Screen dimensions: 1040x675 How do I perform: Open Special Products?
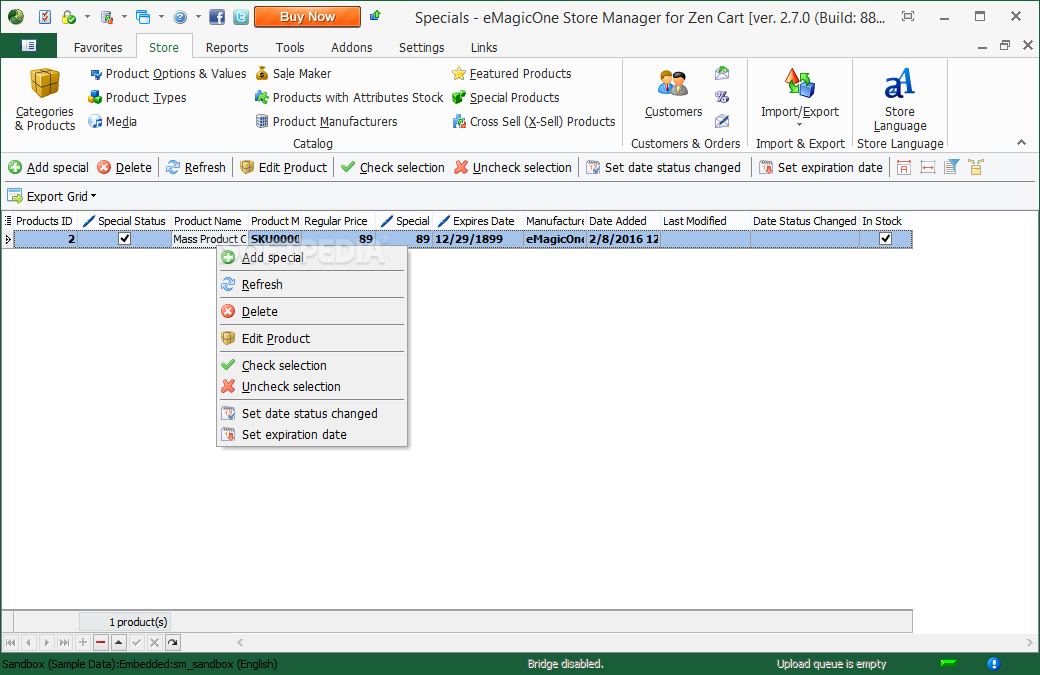pos(505,97)
